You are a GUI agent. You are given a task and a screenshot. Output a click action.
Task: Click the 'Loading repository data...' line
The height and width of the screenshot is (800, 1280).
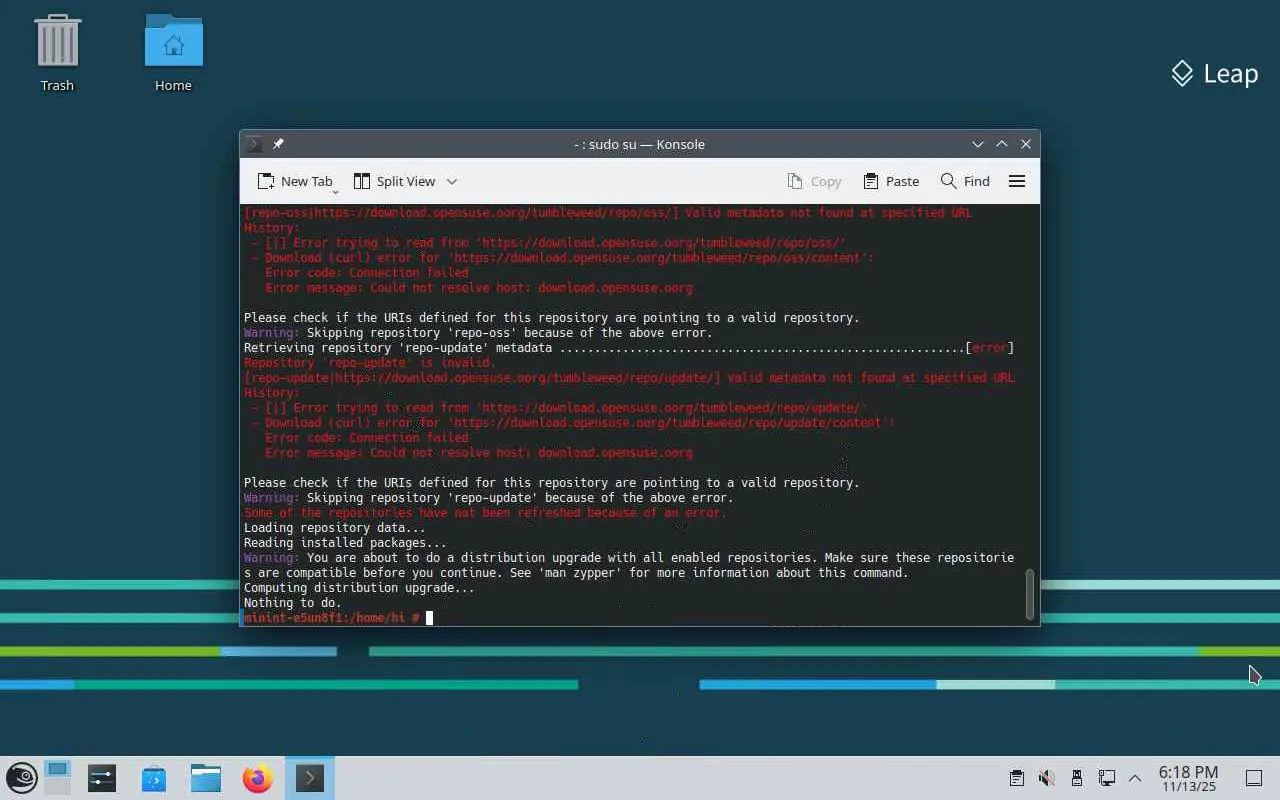point(335,528)
